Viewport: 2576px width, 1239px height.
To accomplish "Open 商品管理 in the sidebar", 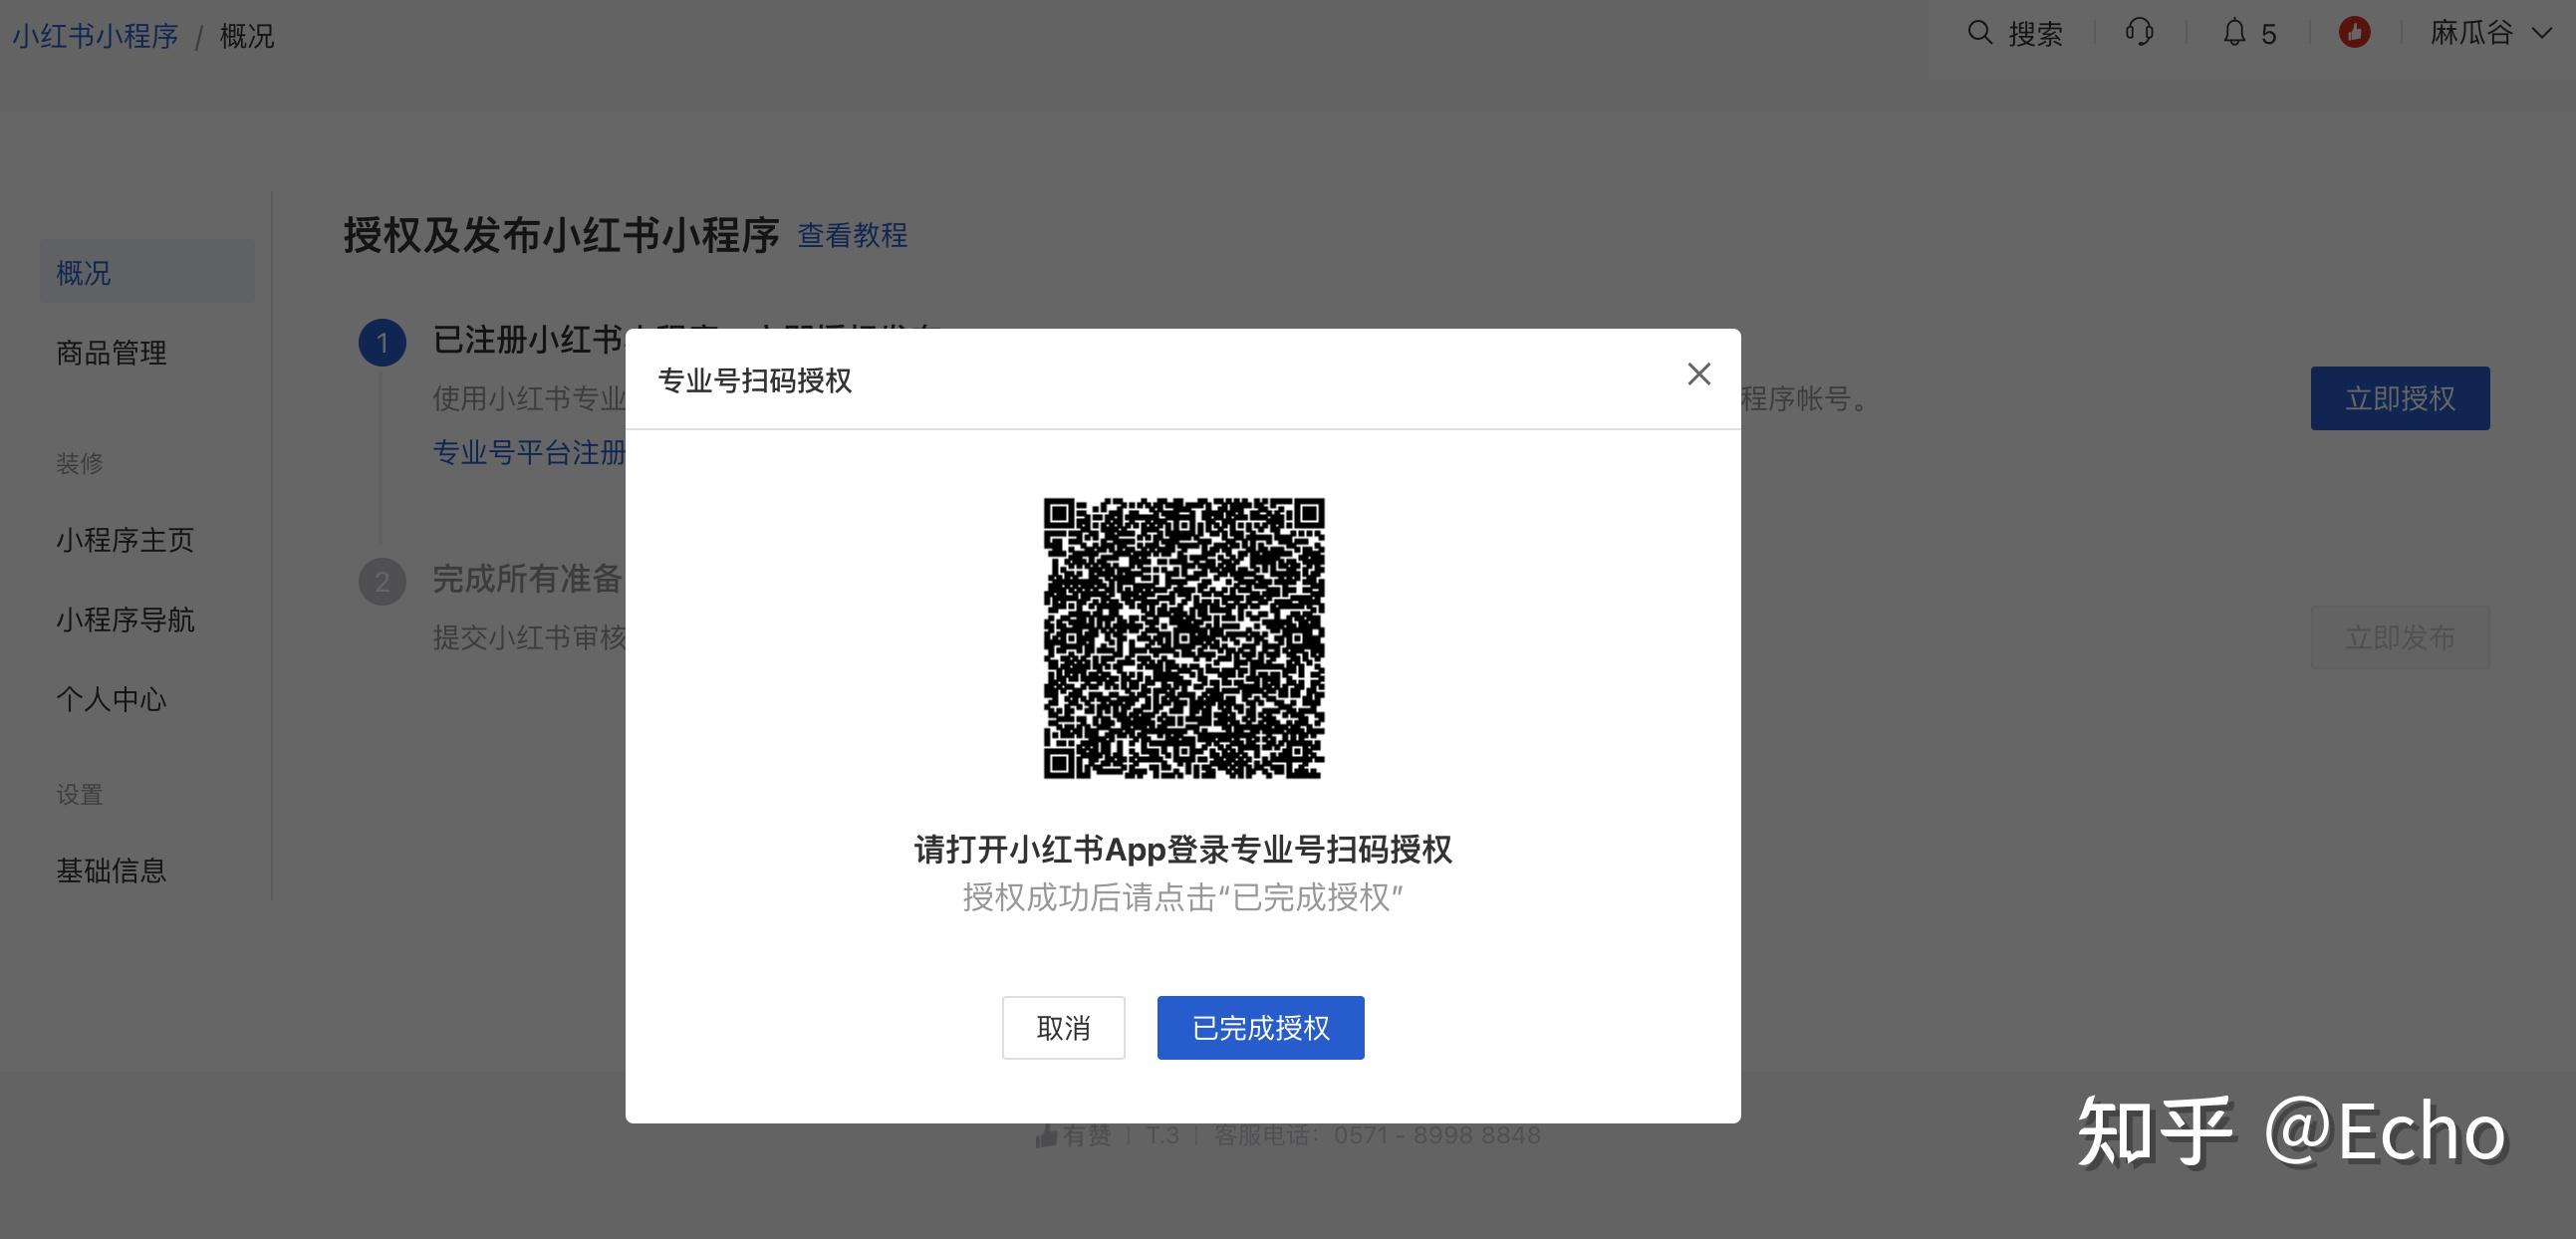I will point(111,352).
